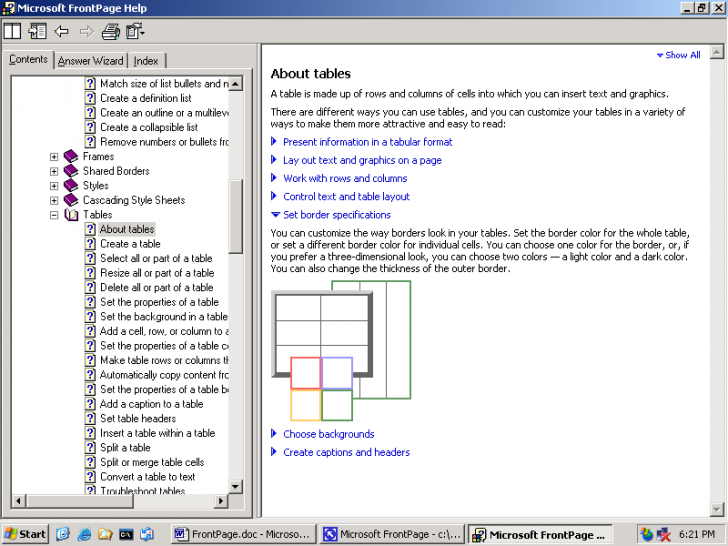Expand the Frames tree node
Image resolution: width=728 pixels, height=546 pixels.
click(54, 157)
